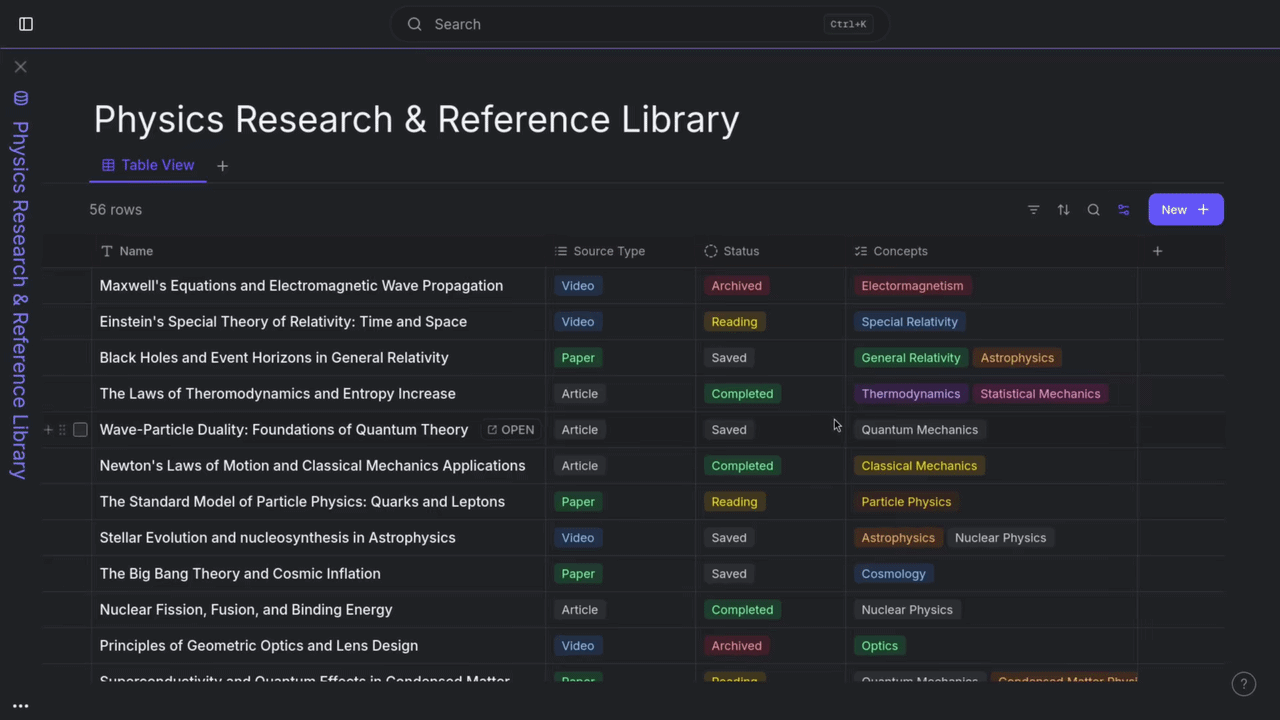The height and width of the screenshot is (720, 1280).
Task: Click Stellar Evolution and nucleosynthesis in Astrophysics
Action: pos(277,538)
